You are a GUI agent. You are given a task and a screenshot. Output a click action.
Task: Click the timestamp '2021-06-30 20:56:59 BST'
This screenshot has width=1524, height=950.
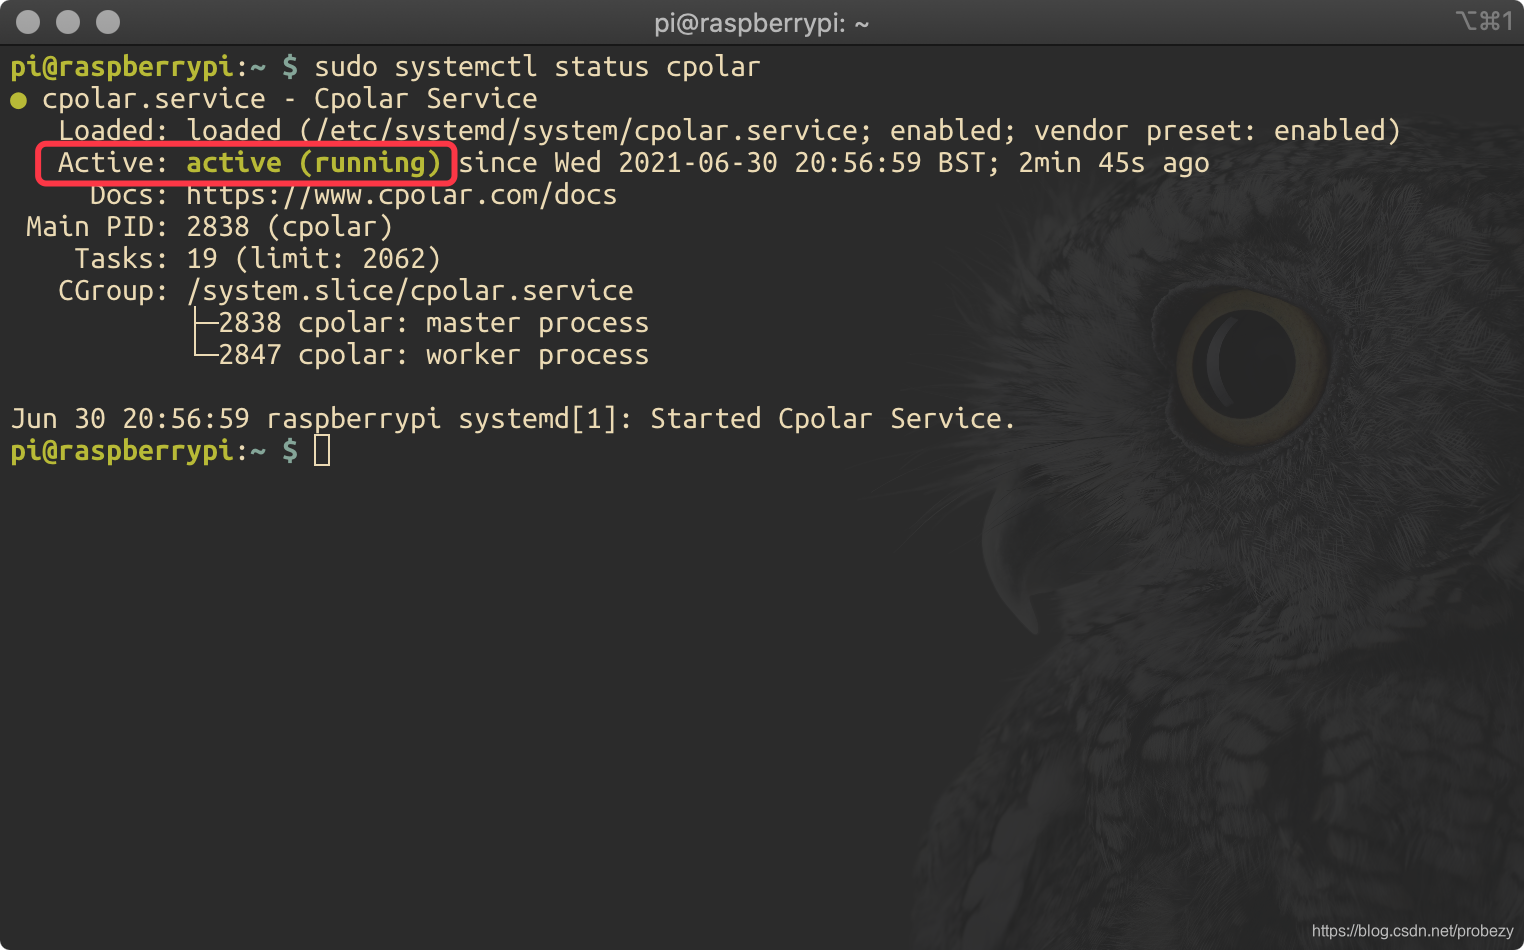click(804, 163)
